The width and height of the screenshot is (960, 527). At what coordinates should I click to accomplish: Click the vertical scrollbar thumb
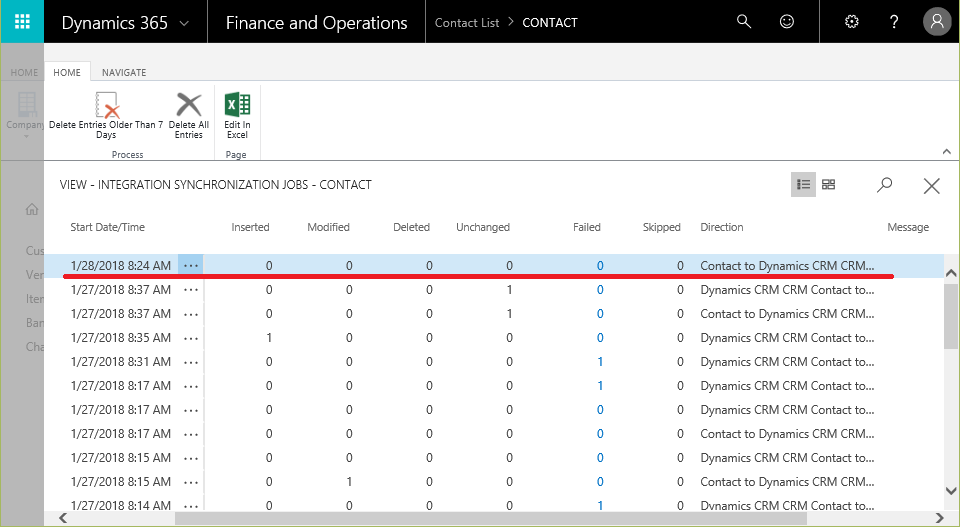point(951,315)
